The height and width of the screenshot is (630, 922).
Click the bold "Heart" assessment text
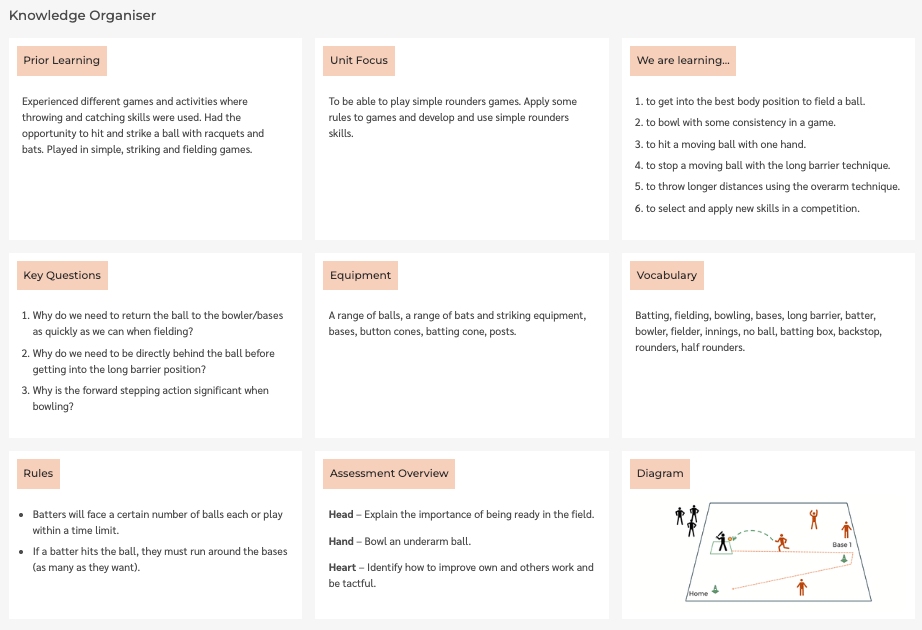coord(343,568)
